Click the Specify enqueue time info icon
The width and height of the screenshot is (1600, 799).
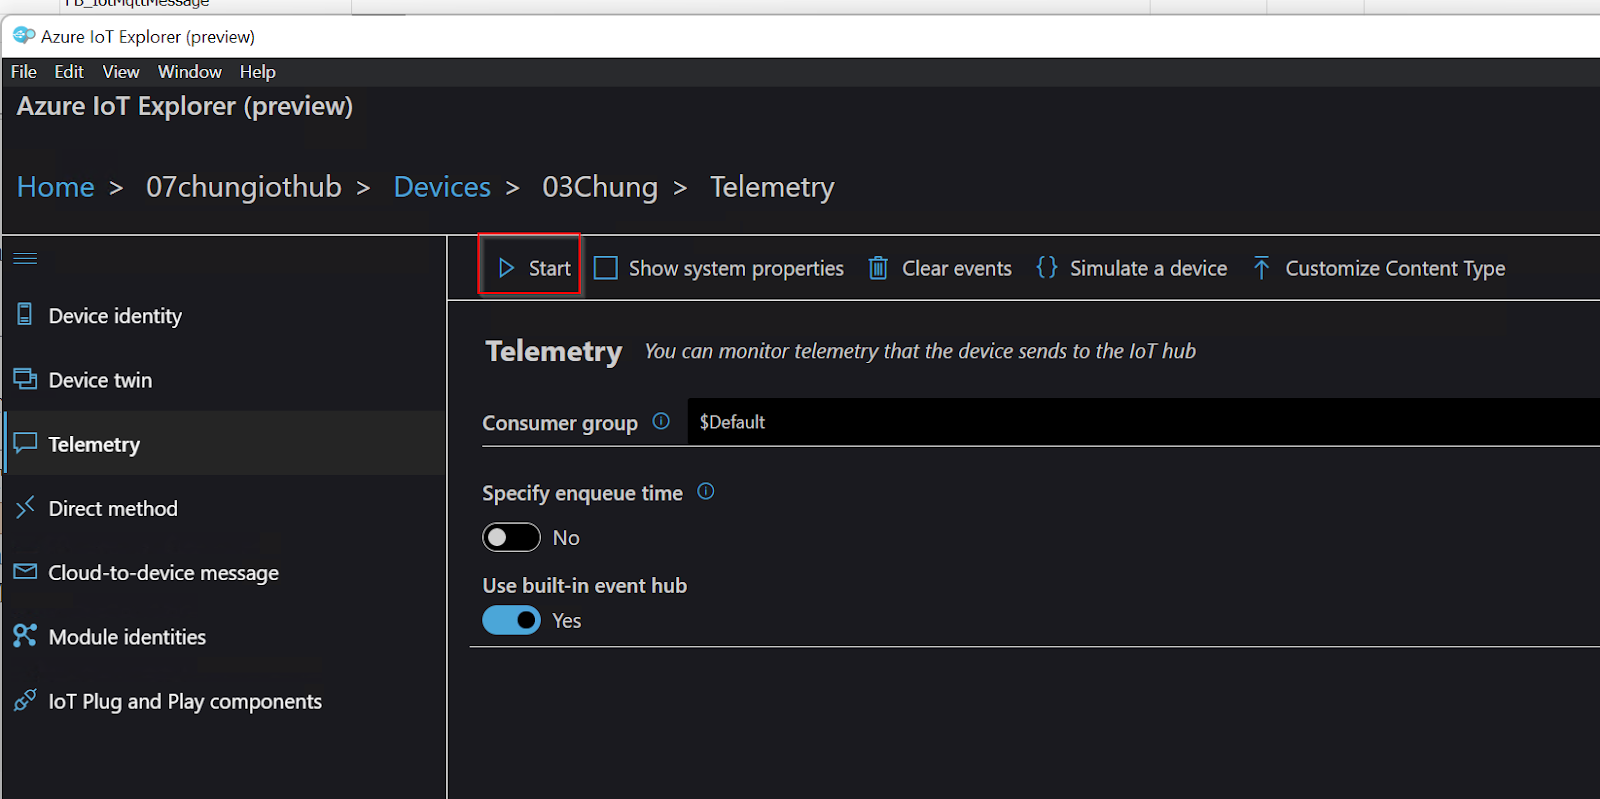(706, 491)
